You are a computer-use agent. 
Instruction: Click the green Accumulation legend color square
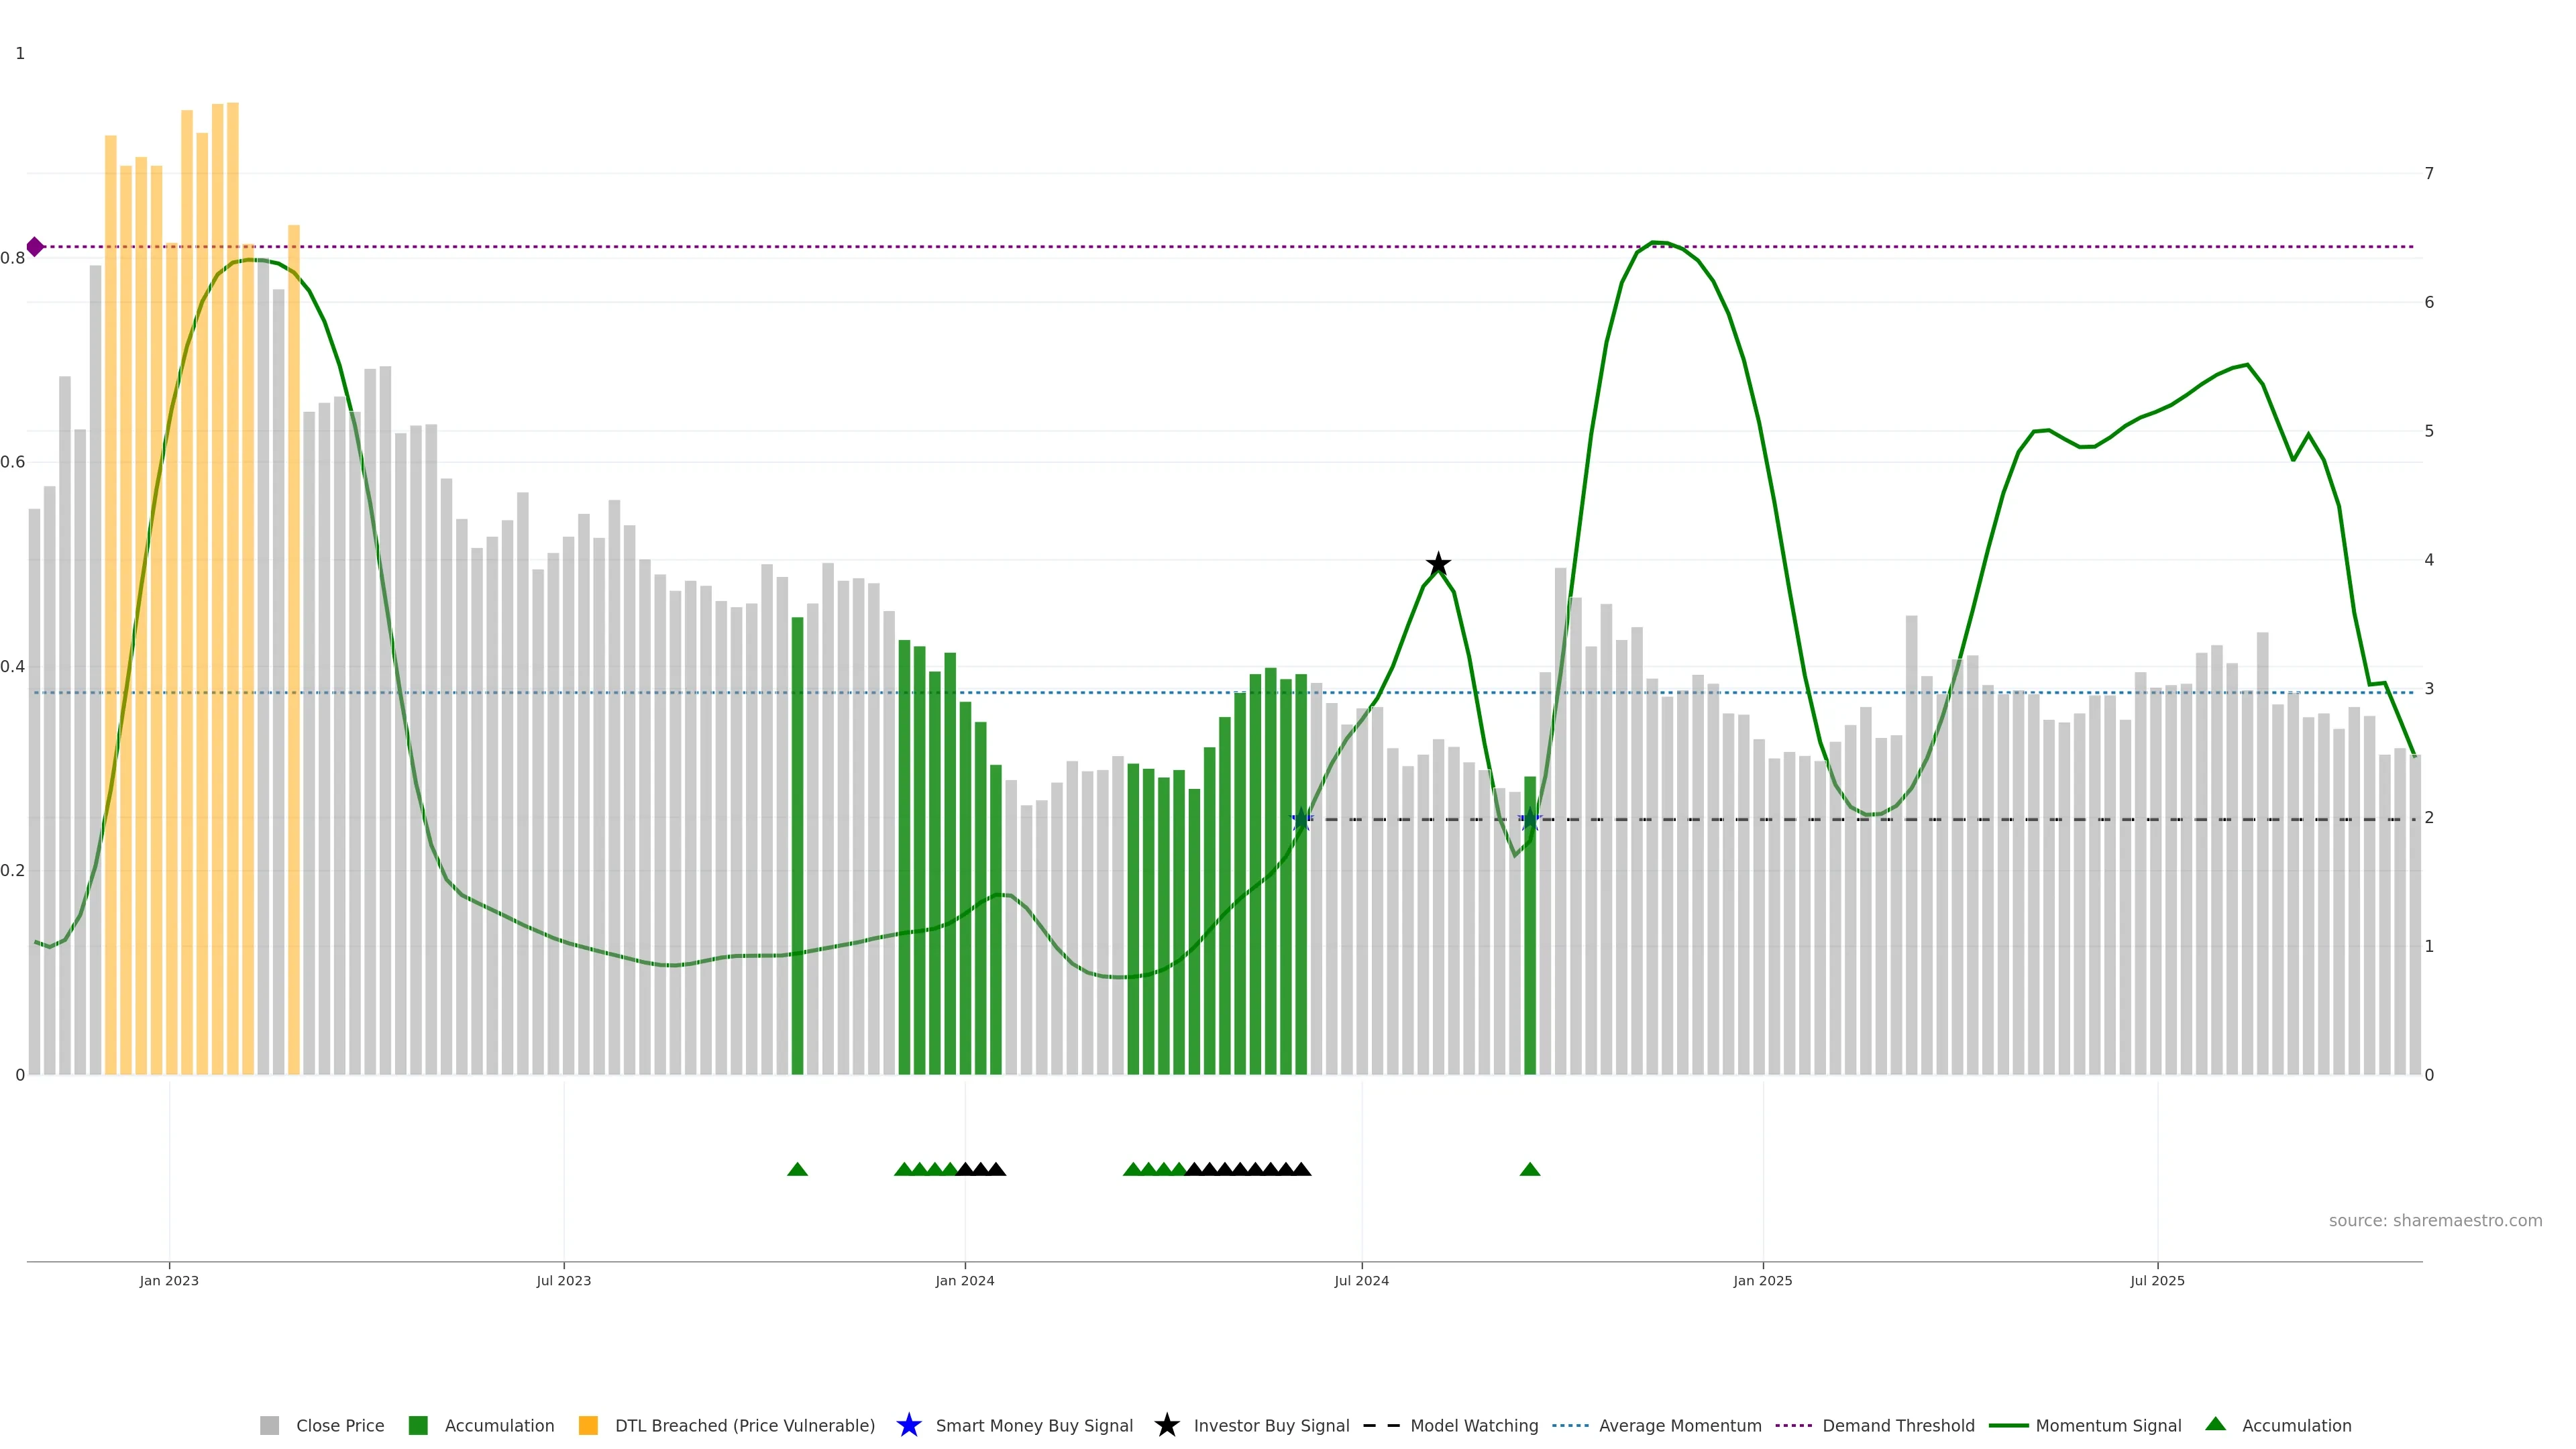pyautogui.click(x=418, y=1426)
